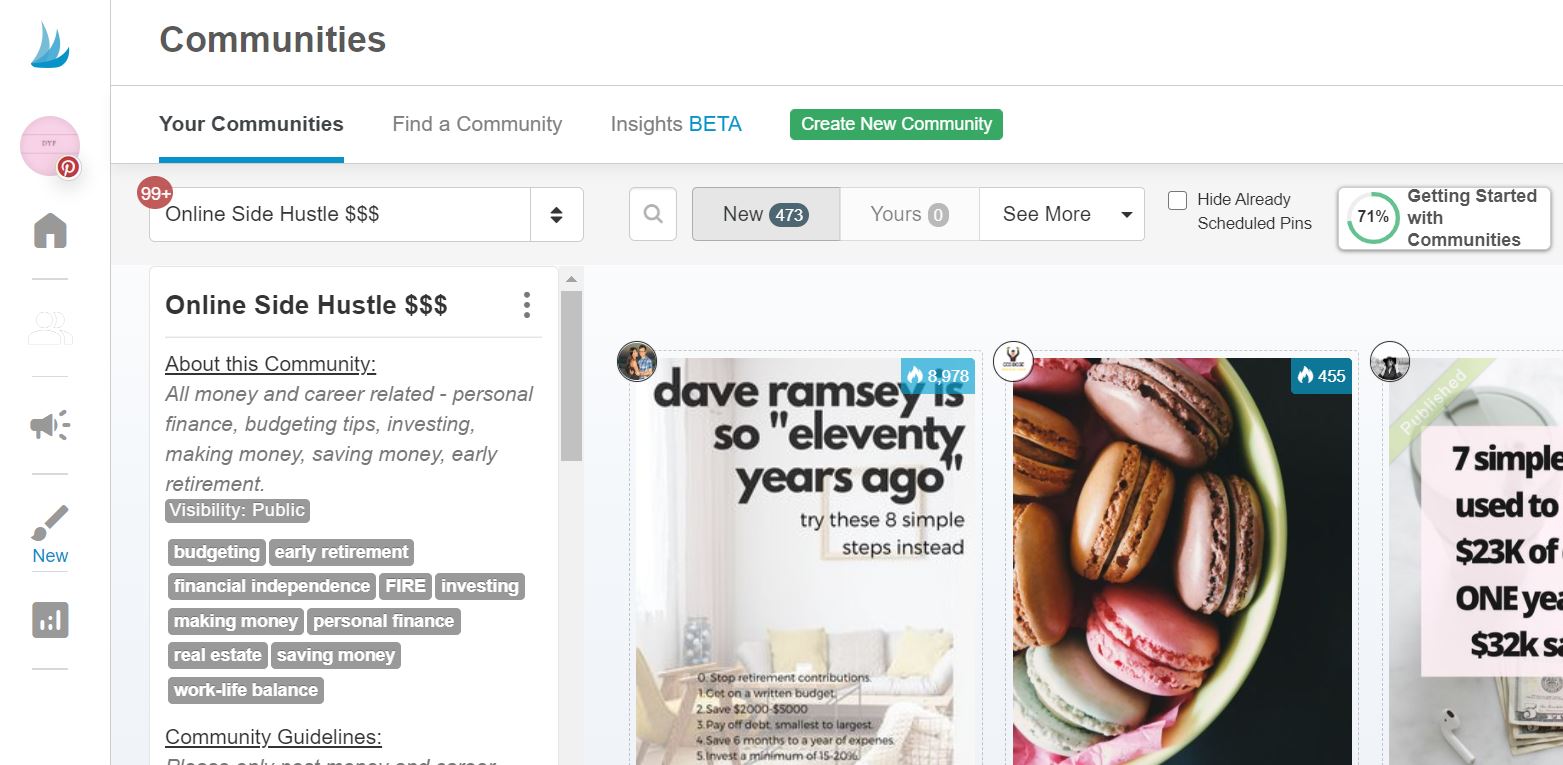Screen dimensions: 1563x765
Task: Expand the Online Side Hustle community selector
Action: coord(366,214)
